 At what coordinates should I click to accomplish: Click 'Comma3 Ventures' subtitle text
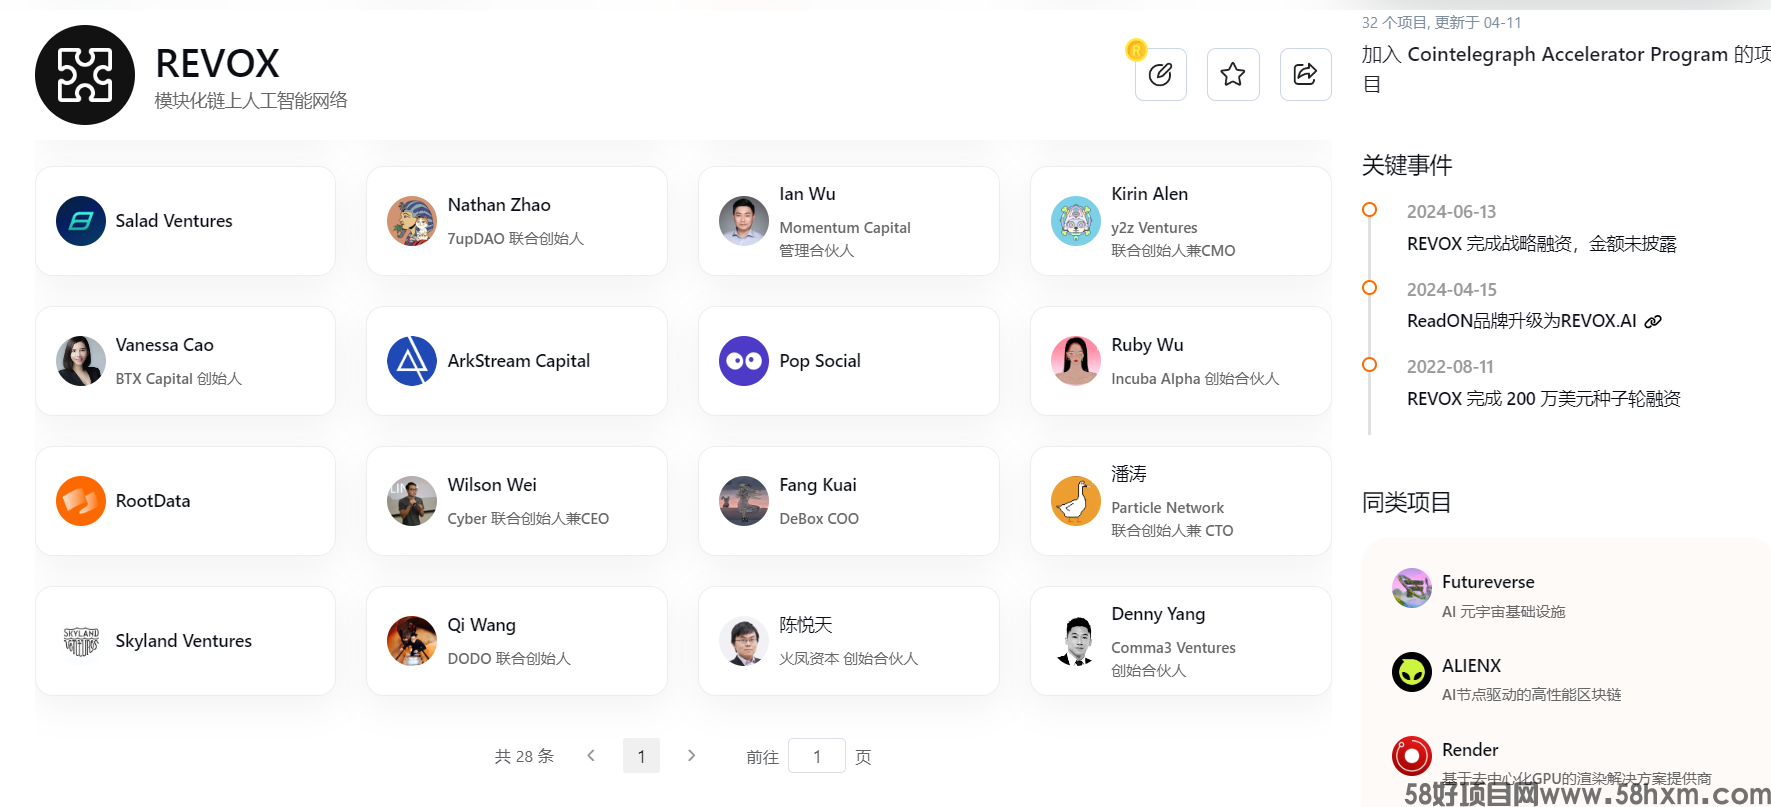click(1173, 648)
